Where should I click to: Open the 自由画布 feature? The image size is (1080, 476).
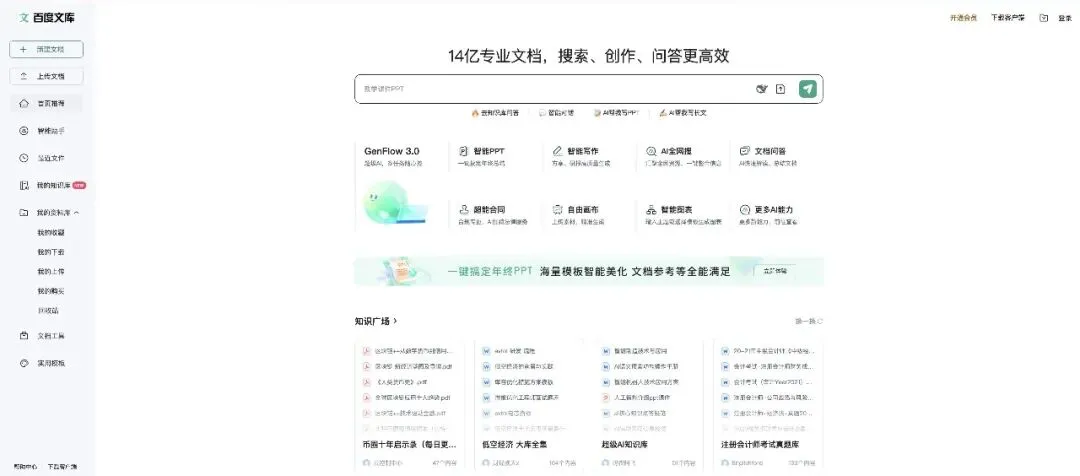coord(587,215)
